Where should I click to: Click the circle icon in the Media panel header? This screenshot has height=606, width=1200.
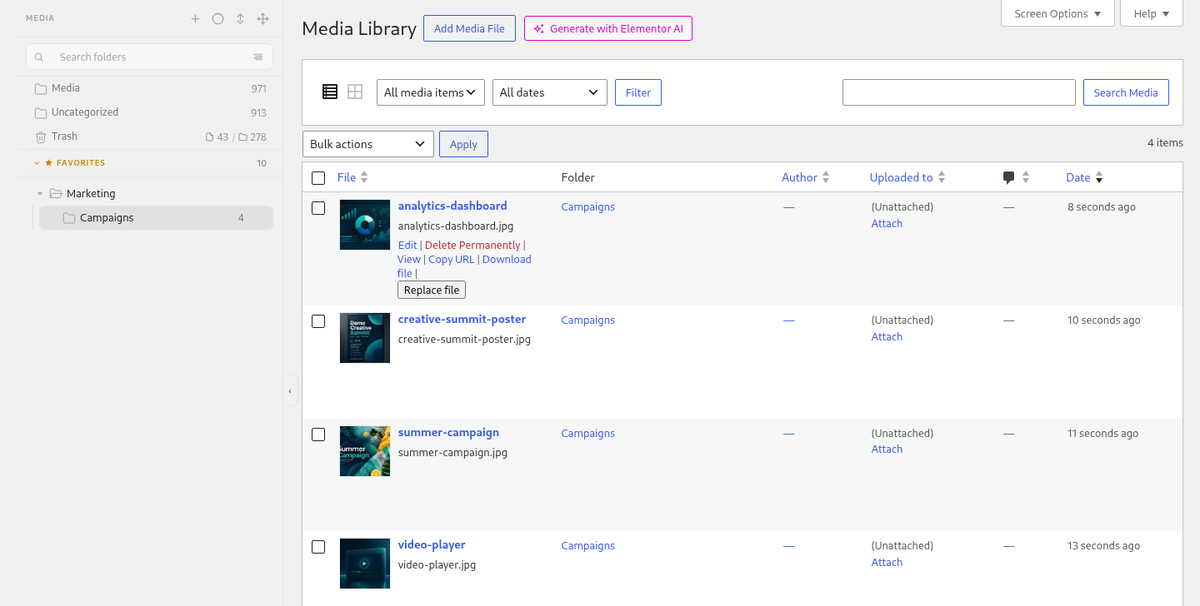click(x=218, y=19)
